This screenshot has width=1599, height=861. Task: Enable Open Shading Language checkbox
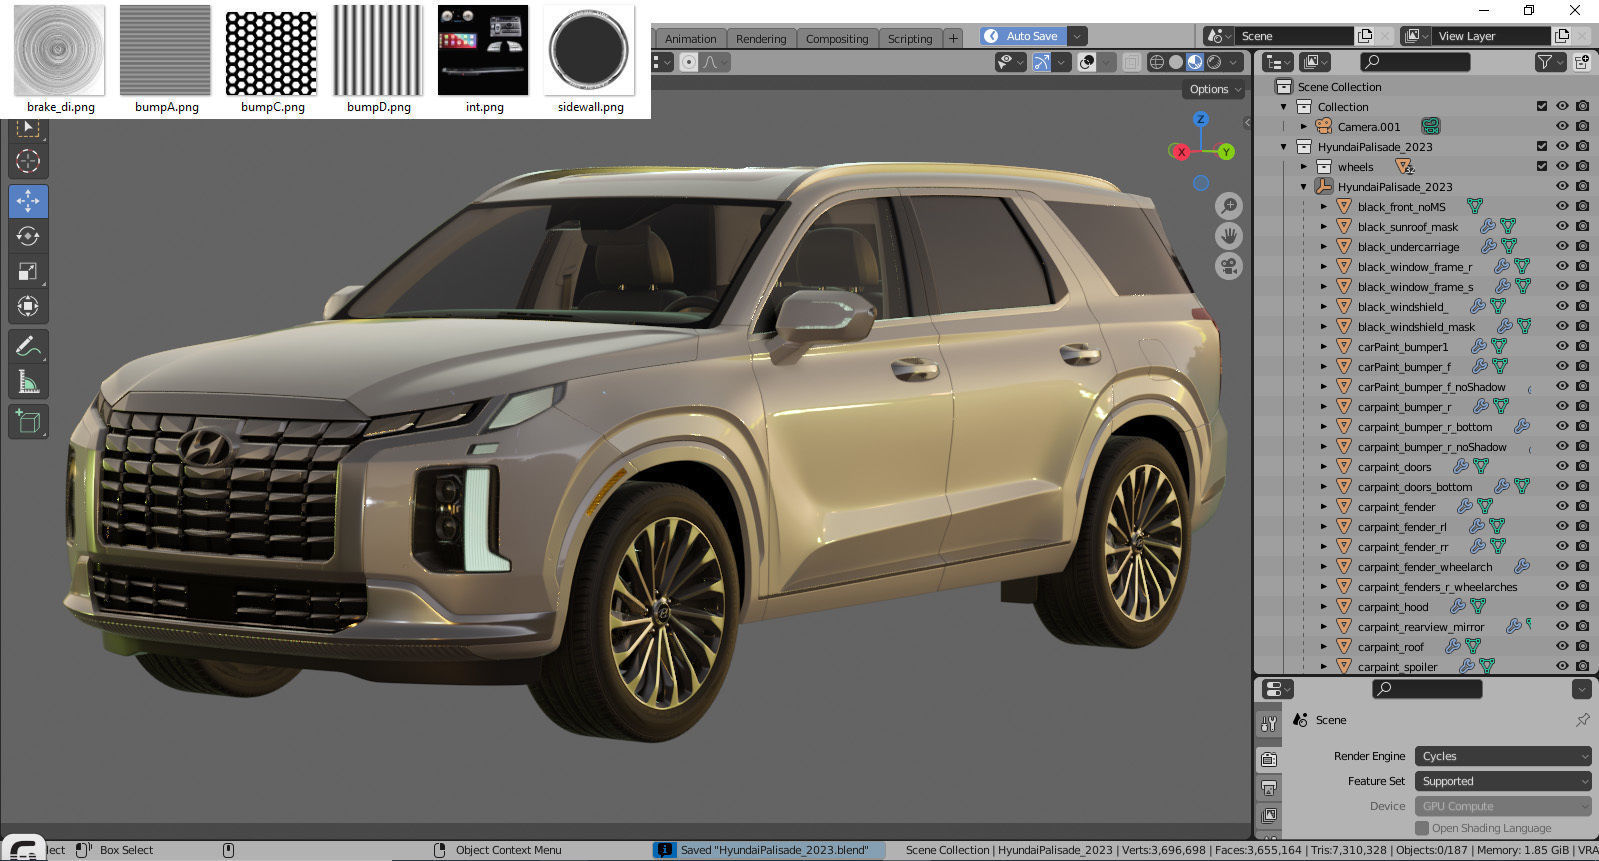click(1422, 828)
